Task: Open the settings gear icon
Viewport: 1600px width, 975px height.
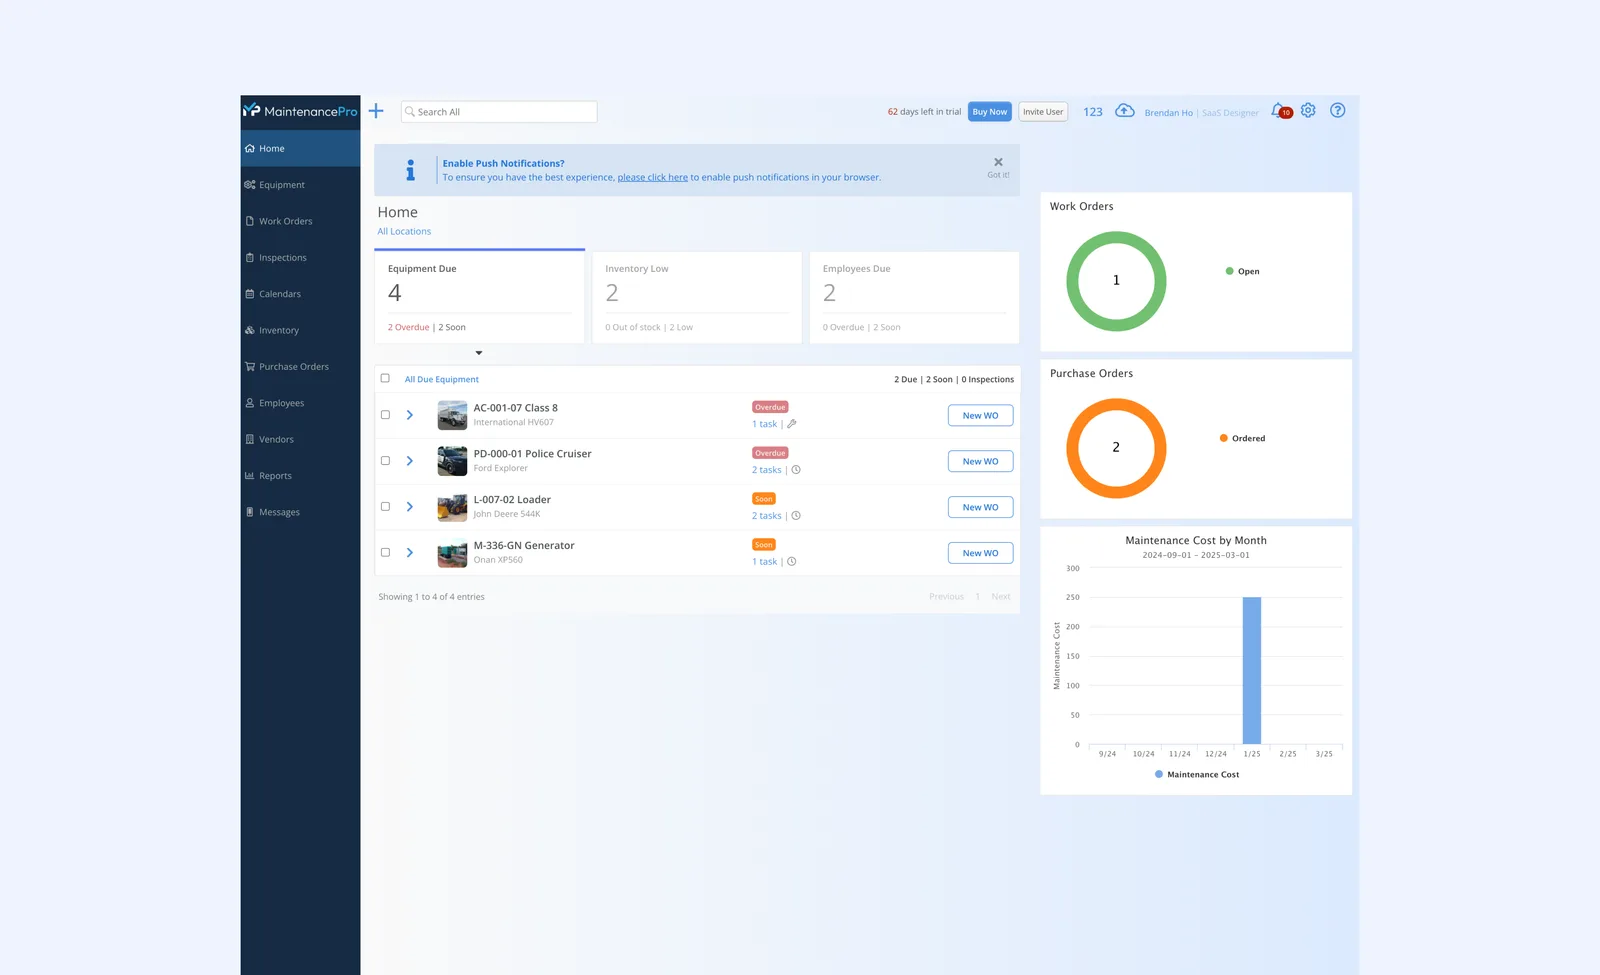Action: [x=1308, y=110]
